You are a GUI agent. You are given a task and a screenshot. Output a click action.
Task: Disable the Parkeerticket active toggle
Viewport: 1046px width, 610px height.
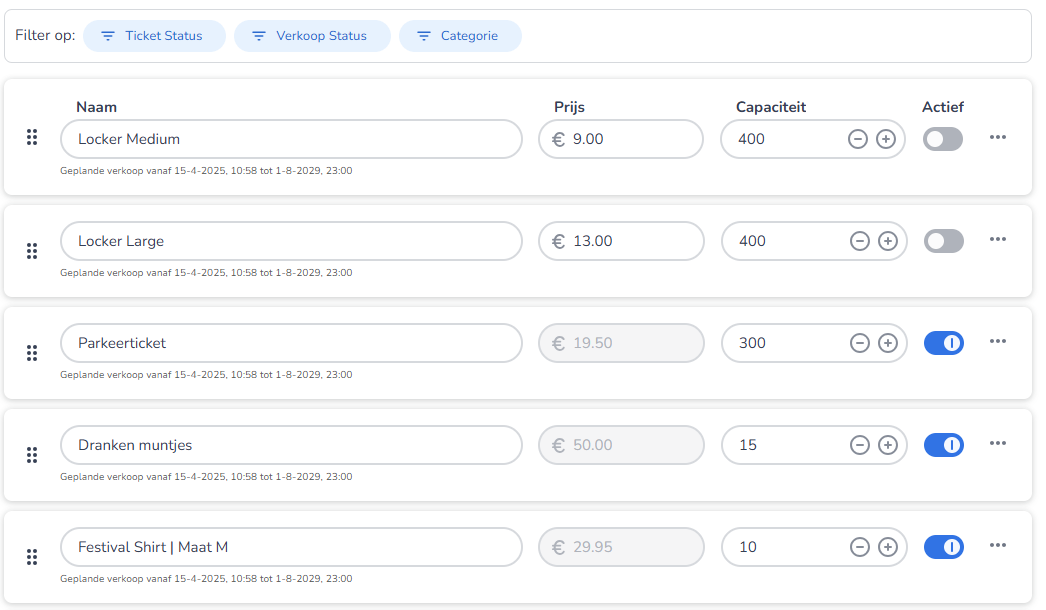(943, 343)
